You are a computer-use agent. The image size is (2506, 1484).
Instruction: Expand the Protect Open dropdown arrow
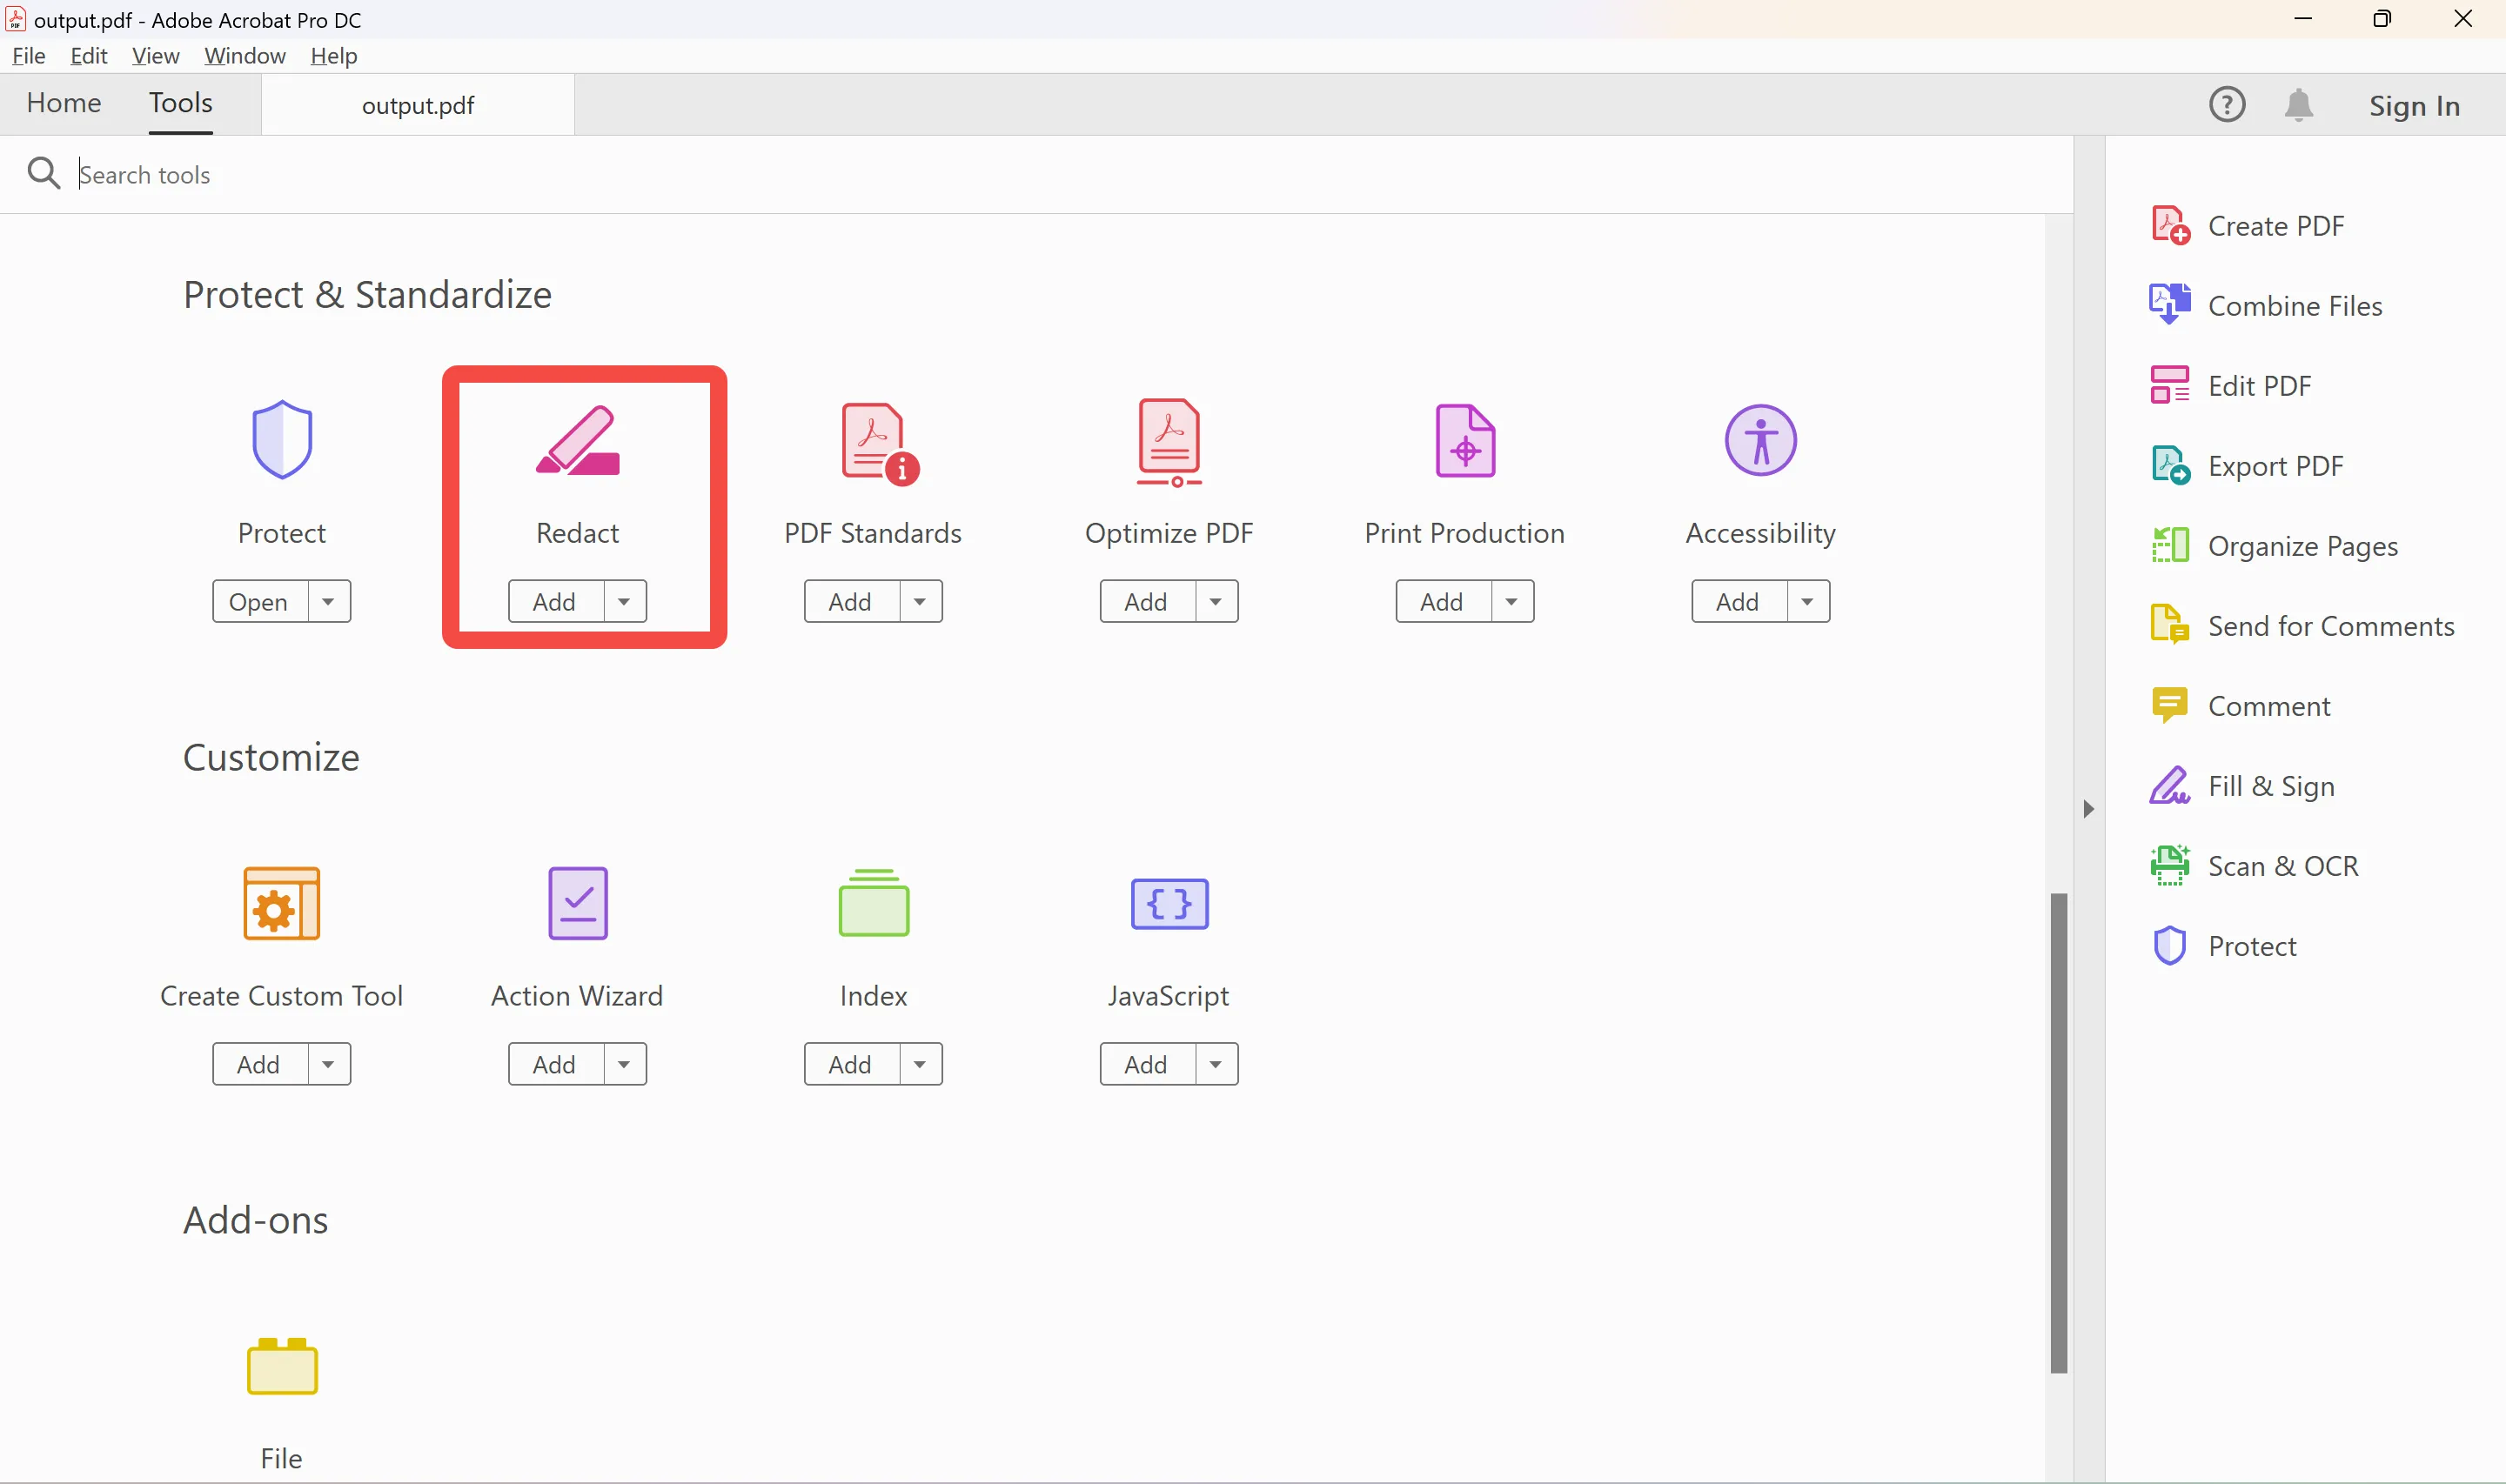point(327,600)
